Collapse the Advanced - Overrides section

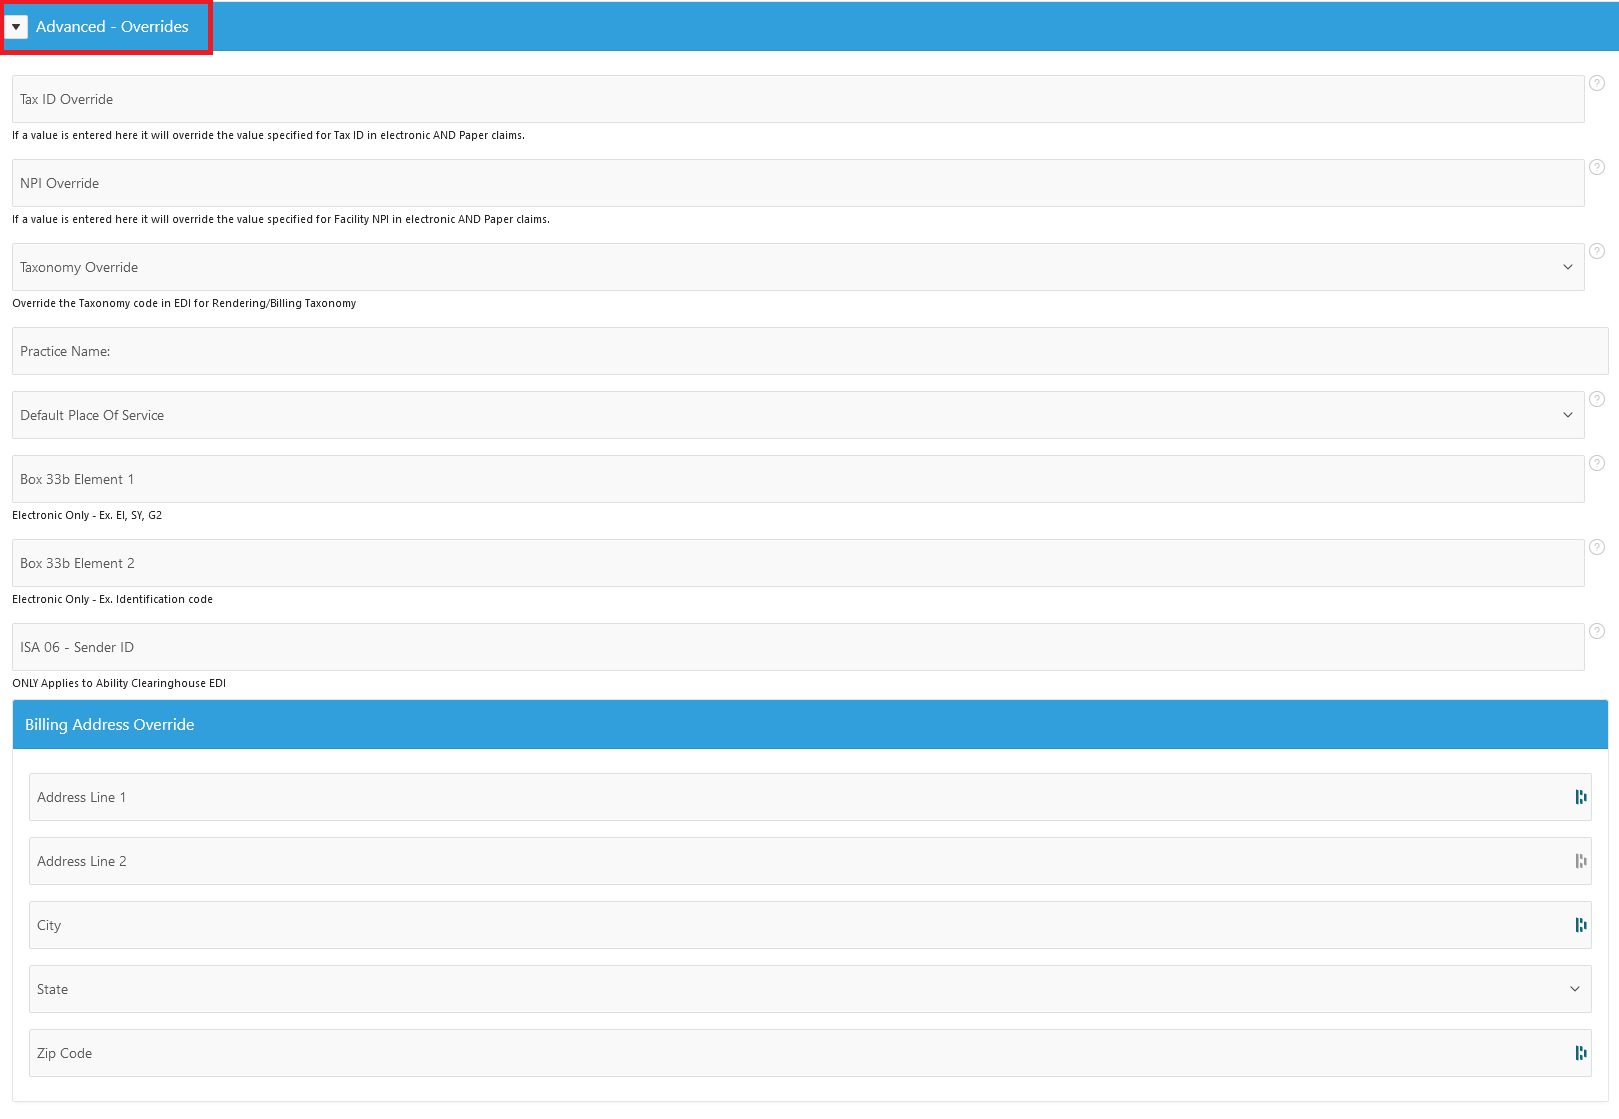[x=16, y=27]
